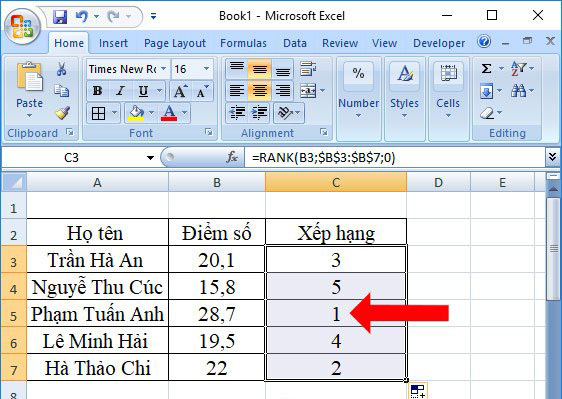562x399 pixels.
Task: Select the column B header
Action: click(217, 182)
